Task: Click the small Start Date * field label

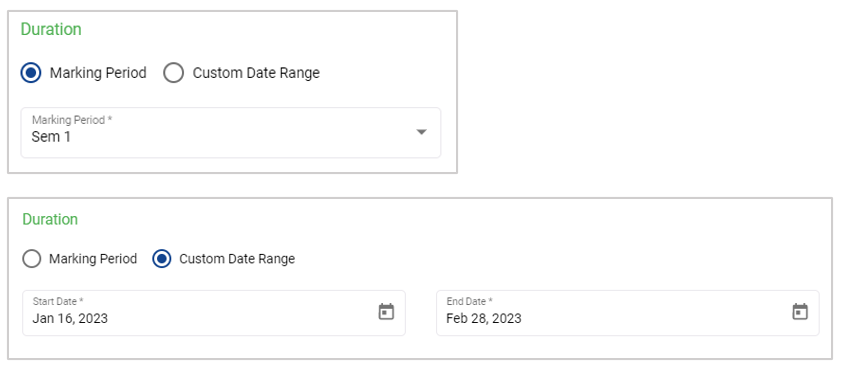Action: 58,301
